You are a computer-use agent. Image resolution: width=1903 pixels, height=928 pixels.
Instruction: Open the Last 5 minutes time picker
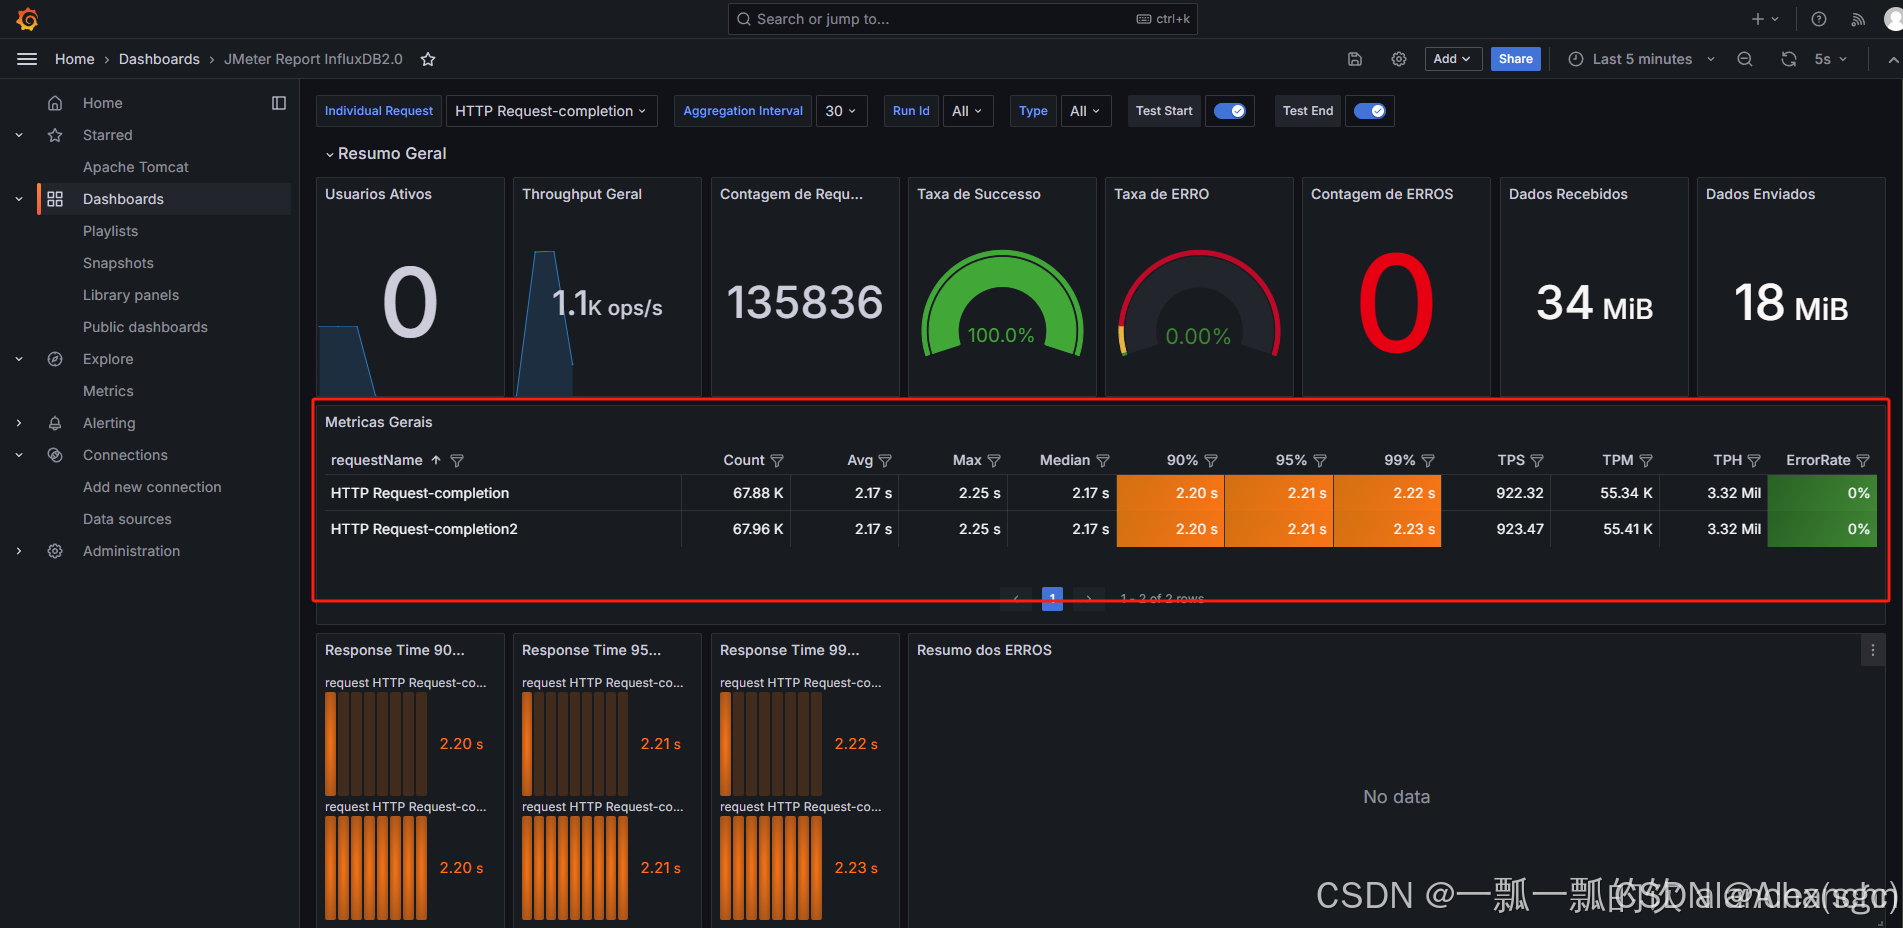[x=1640, y=59]
